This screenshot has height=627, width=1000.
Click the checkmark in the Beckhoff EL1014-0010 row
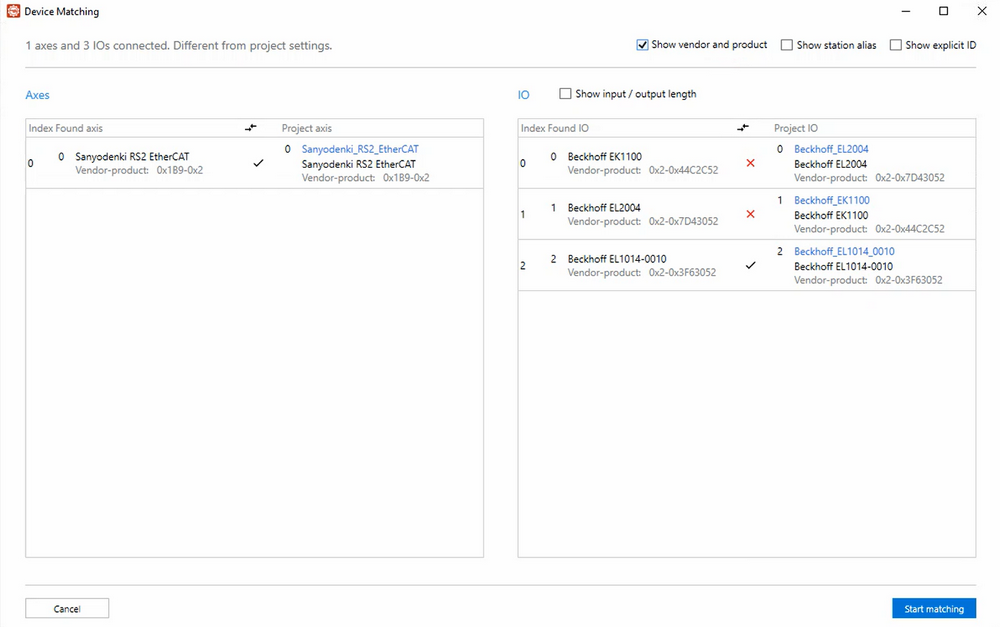(x=750, y=265)
